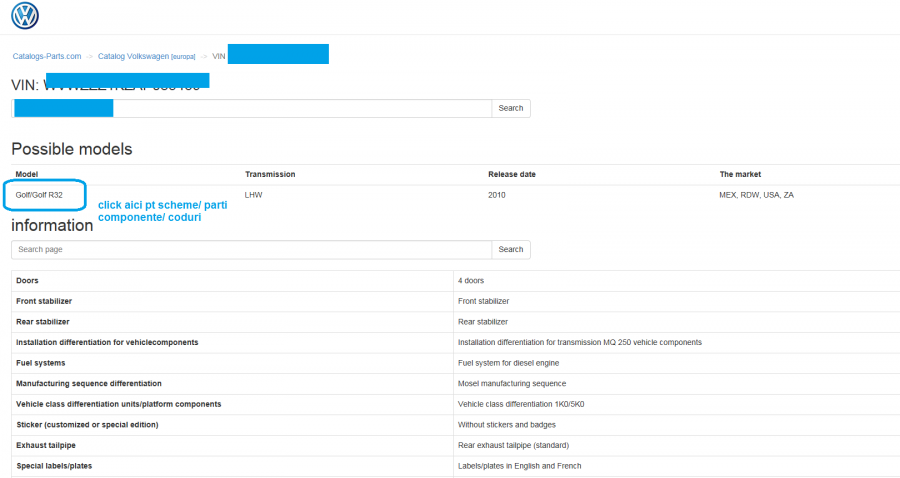Image resolution: width=900 pixels, height=478 pixels.
Task: Click the Front stabilizer row label
Action: pos(44,301)
